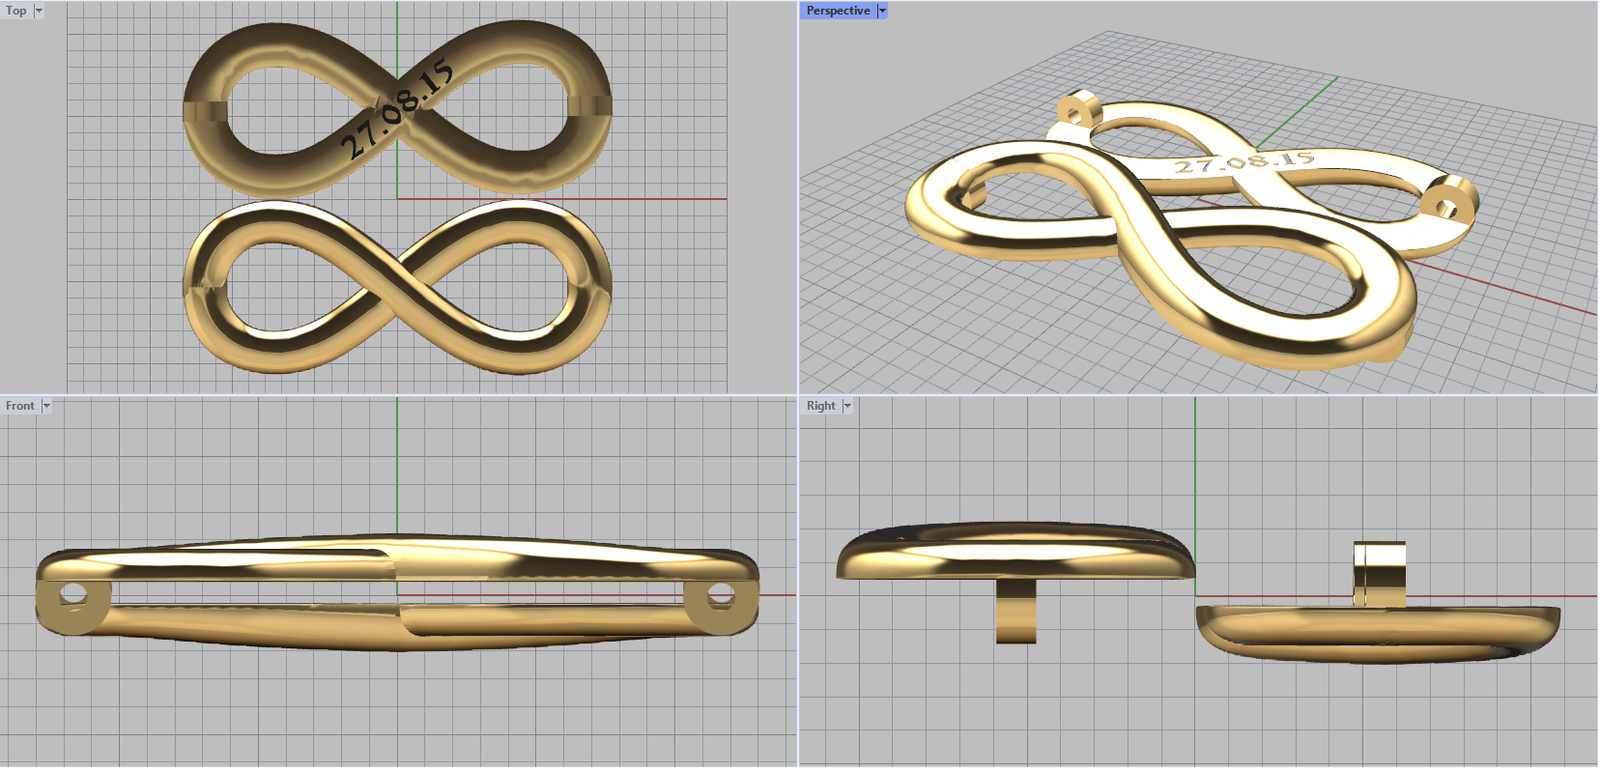Pick the right bail loop in Perspective viewport
1600x772 pixels.
click(x=1449, y=199)
